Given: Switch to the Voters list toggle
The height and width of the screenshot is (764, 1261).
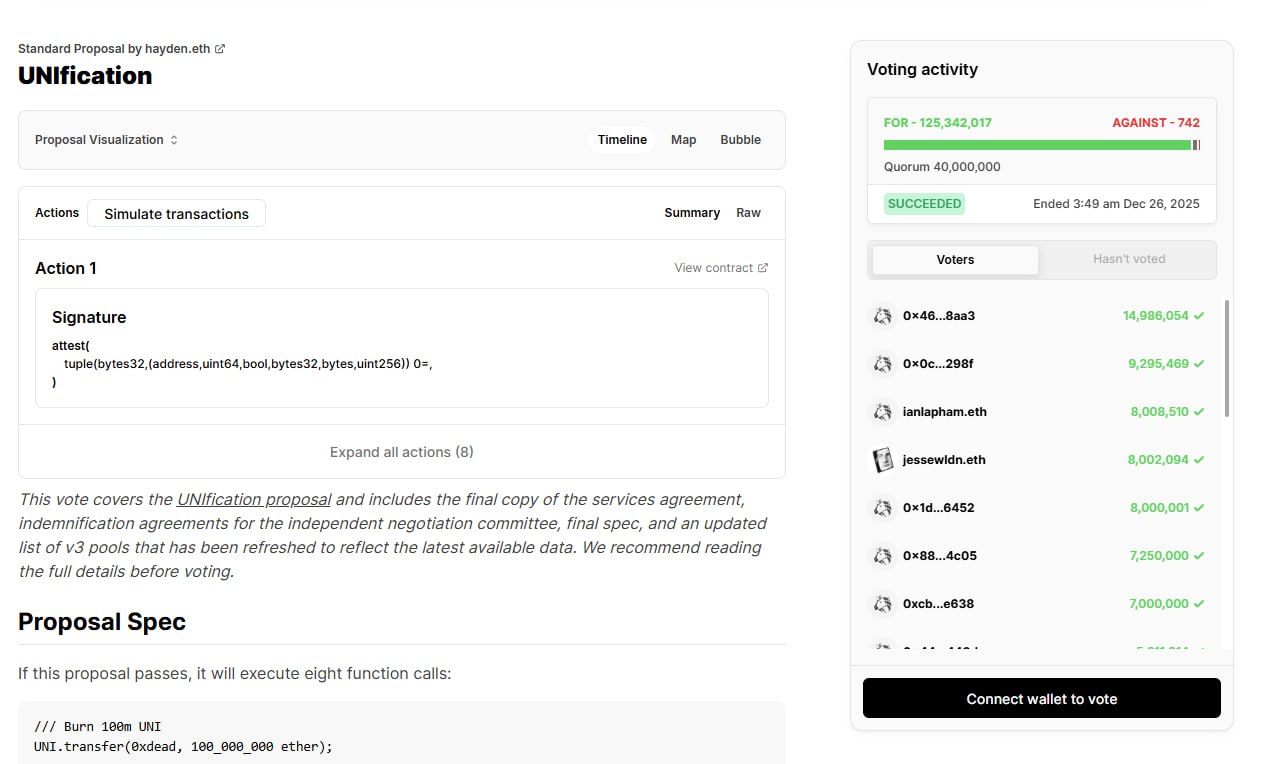Looking at the screenshot, I should pos(955,260).
